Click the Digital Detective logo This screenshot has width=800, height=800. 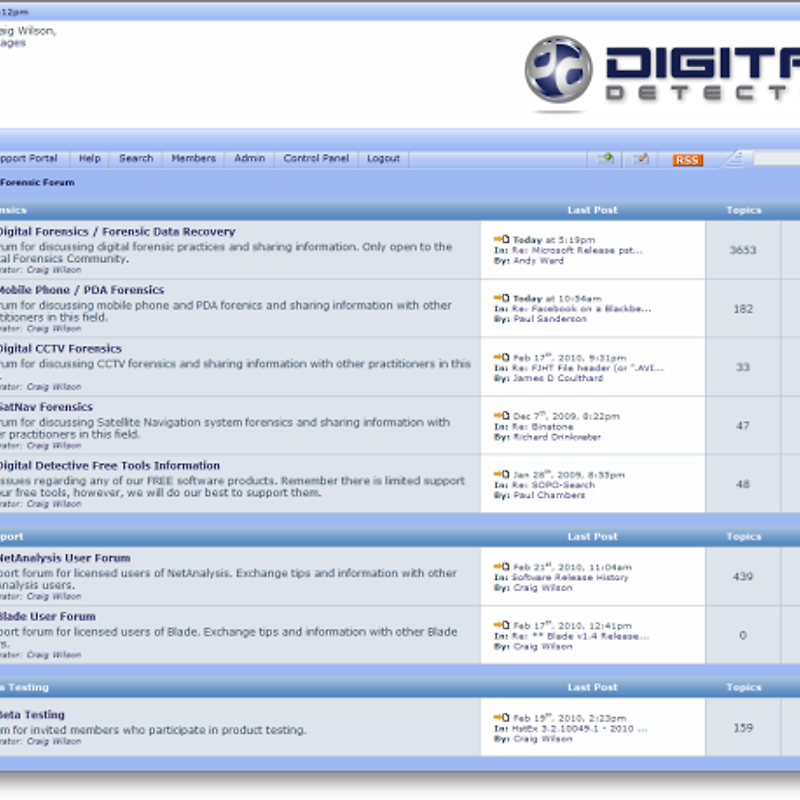click(660, 70)
